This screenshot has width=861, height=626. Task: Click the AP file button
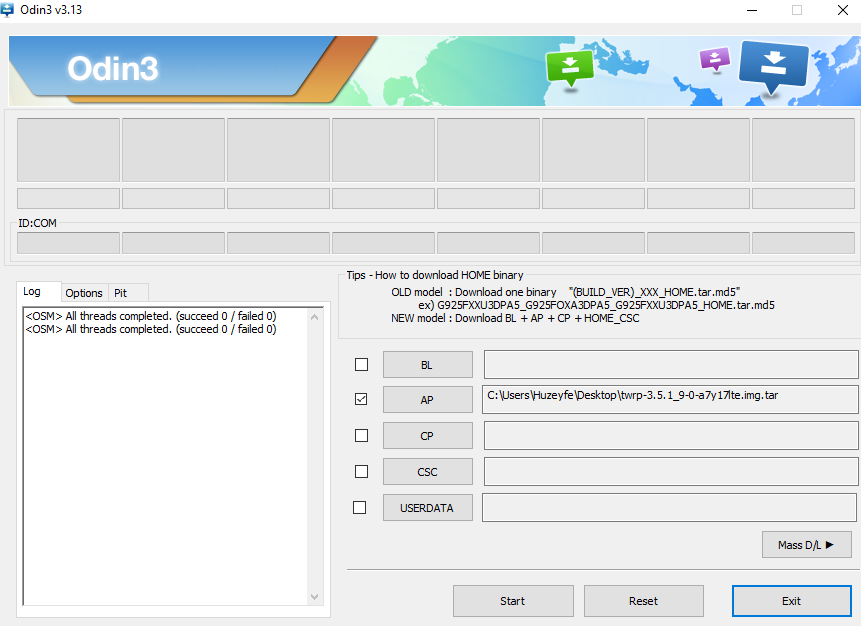(427, 400)
